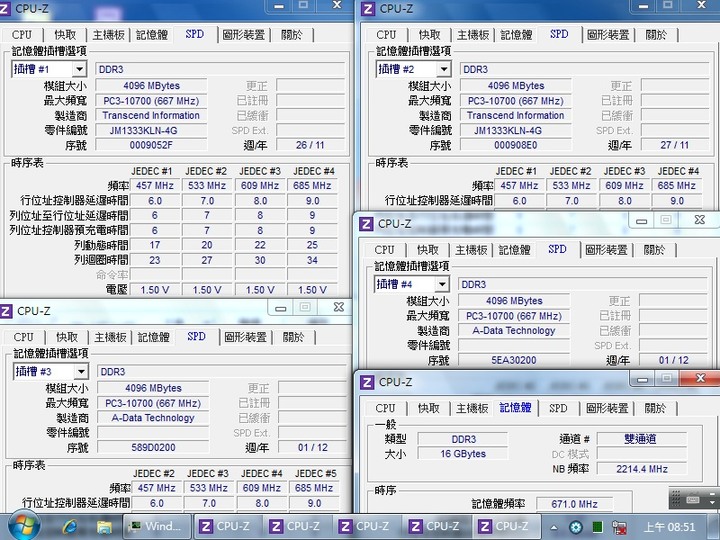Click the CPU-Z logo icon in the slot #2 window title bar

(x=368, y=9)
